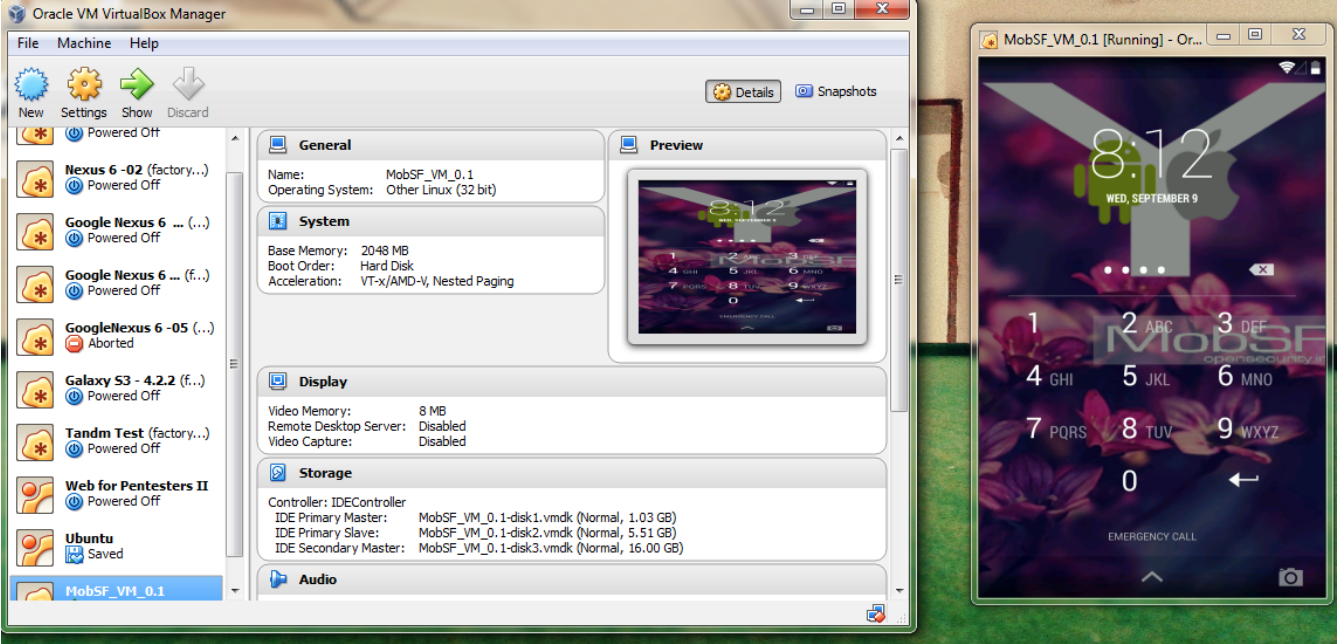Click the details pane scrollbar down arrow
1340x644 pixels.
point(899,591)
